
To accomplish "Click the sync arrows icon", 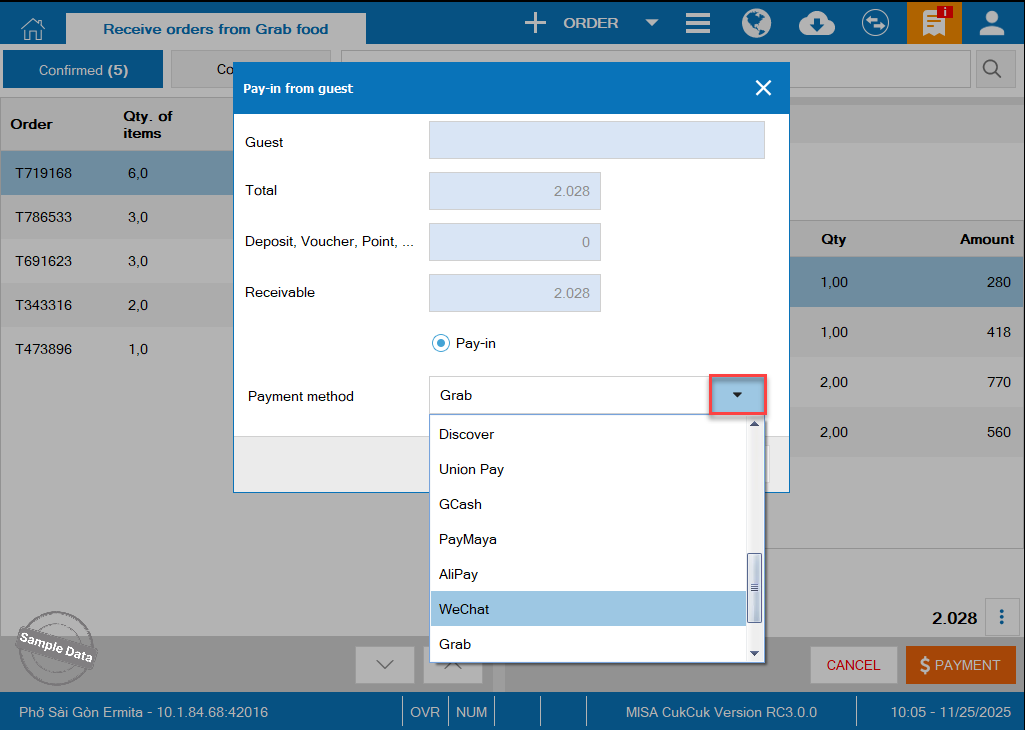I will (876, 23).
